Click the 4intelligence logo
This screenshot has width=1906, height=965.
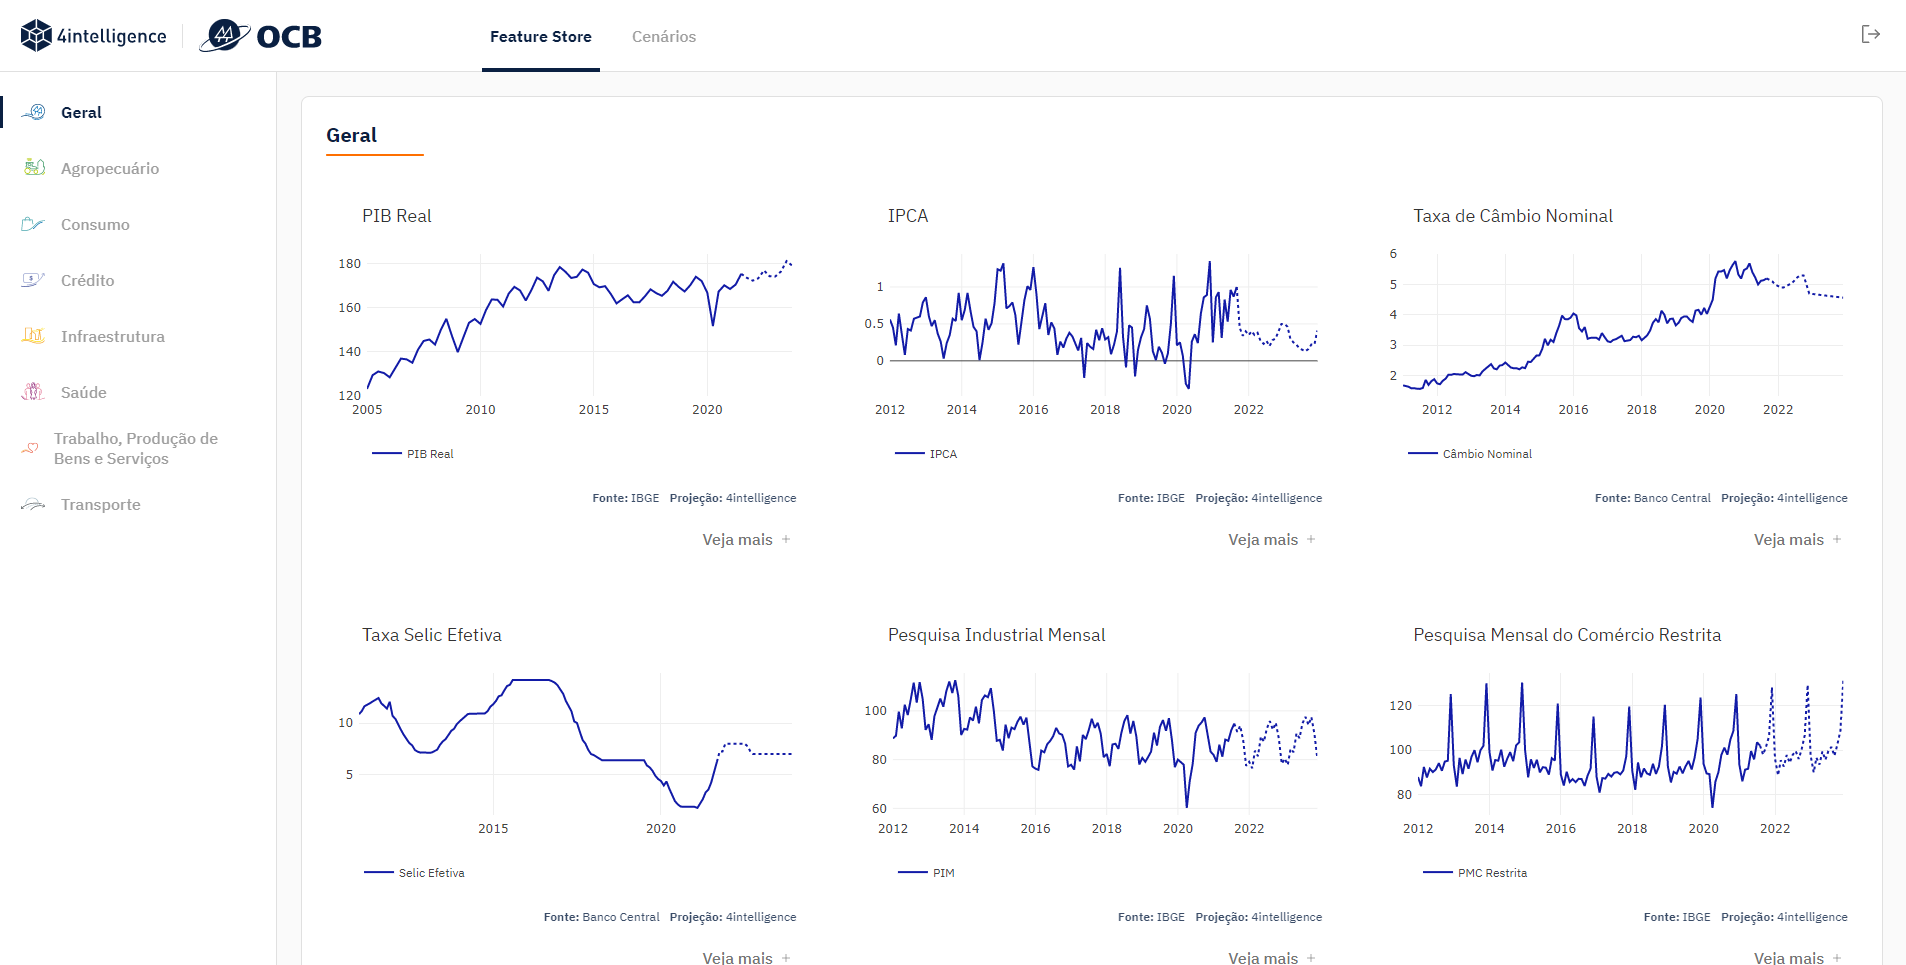pyautogui.click(x=94, y=36)
